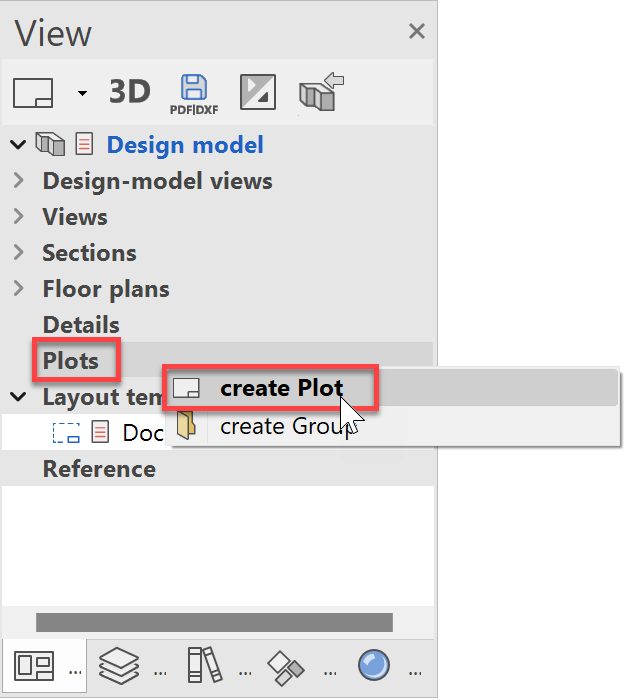Screen dimensions: 624x700
Task: Select the Views tree item
Action: click(x=75, y=217)
